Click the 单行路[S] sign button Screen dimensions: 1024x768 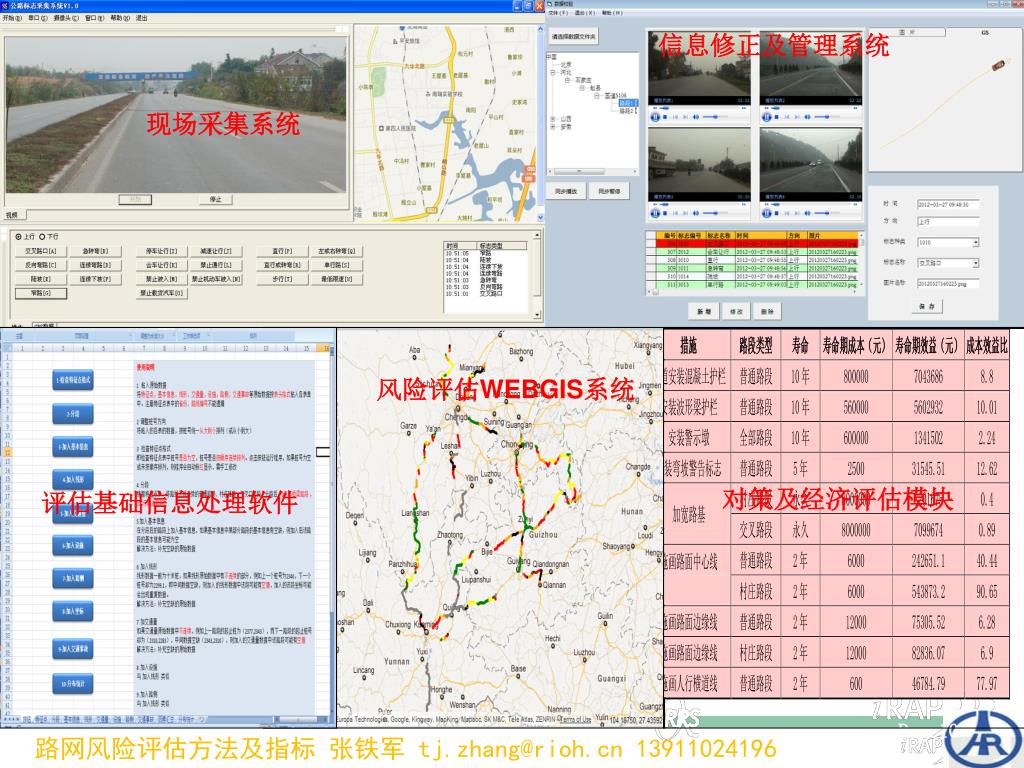pos(336,265)
